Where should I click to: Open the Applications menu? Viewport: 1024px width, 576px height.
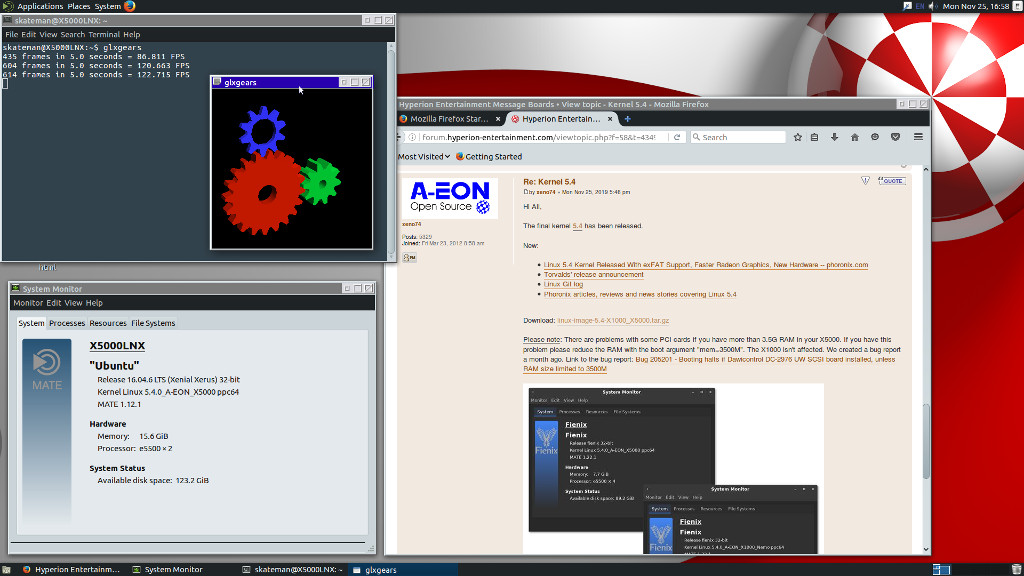pyautogui.click(x=40, y=6)
